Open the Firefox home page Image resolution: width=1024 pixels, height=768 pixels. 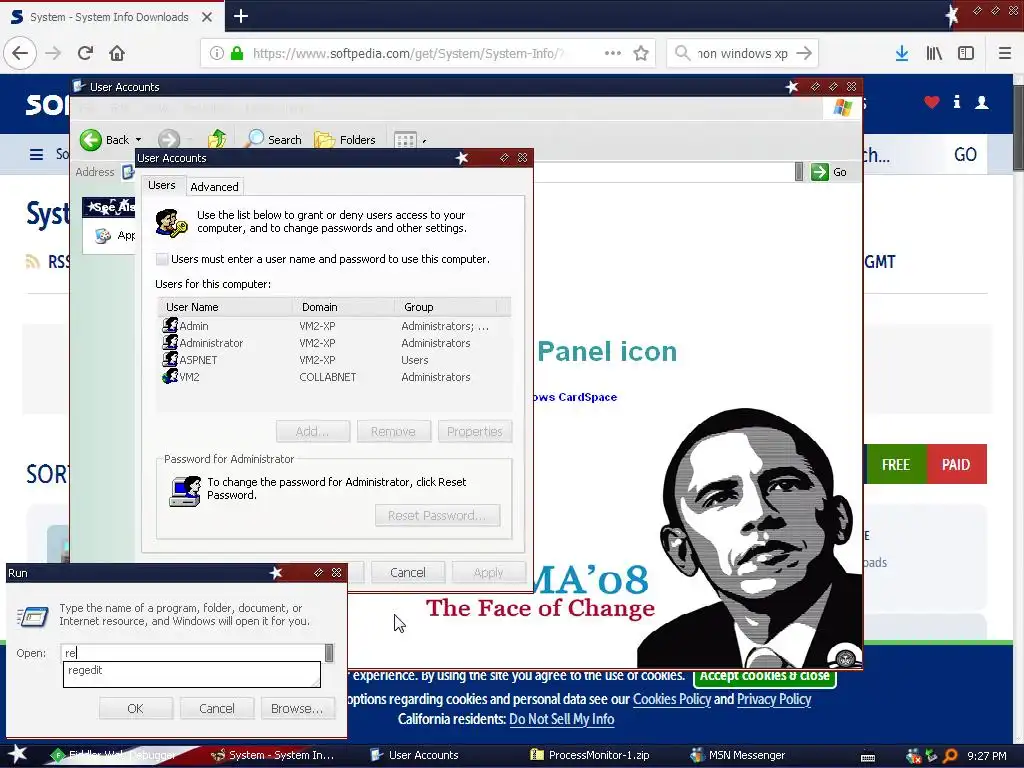117,53
